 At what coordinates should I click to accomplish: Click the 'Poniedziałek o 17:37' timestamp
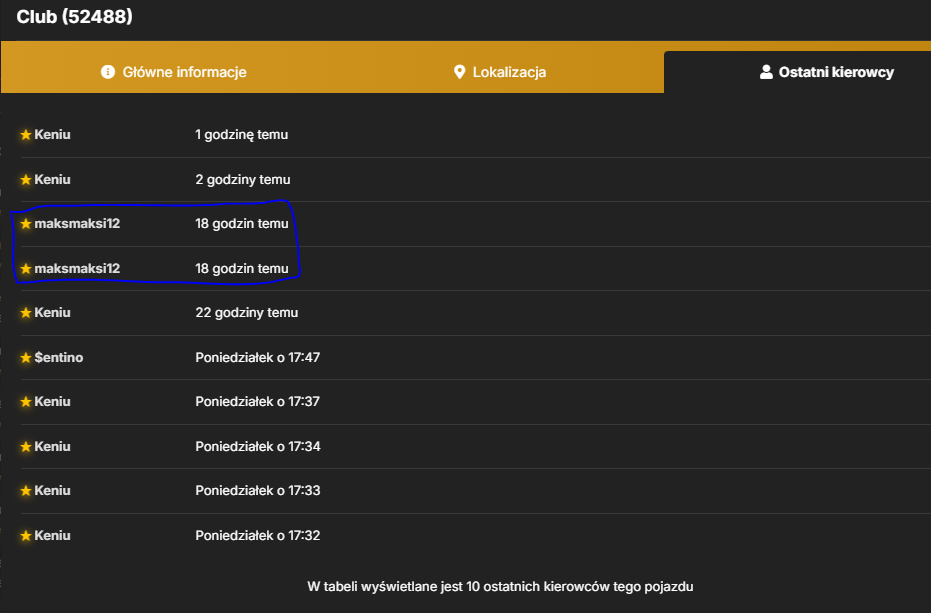pyautogui.click(x=258, y=402)
